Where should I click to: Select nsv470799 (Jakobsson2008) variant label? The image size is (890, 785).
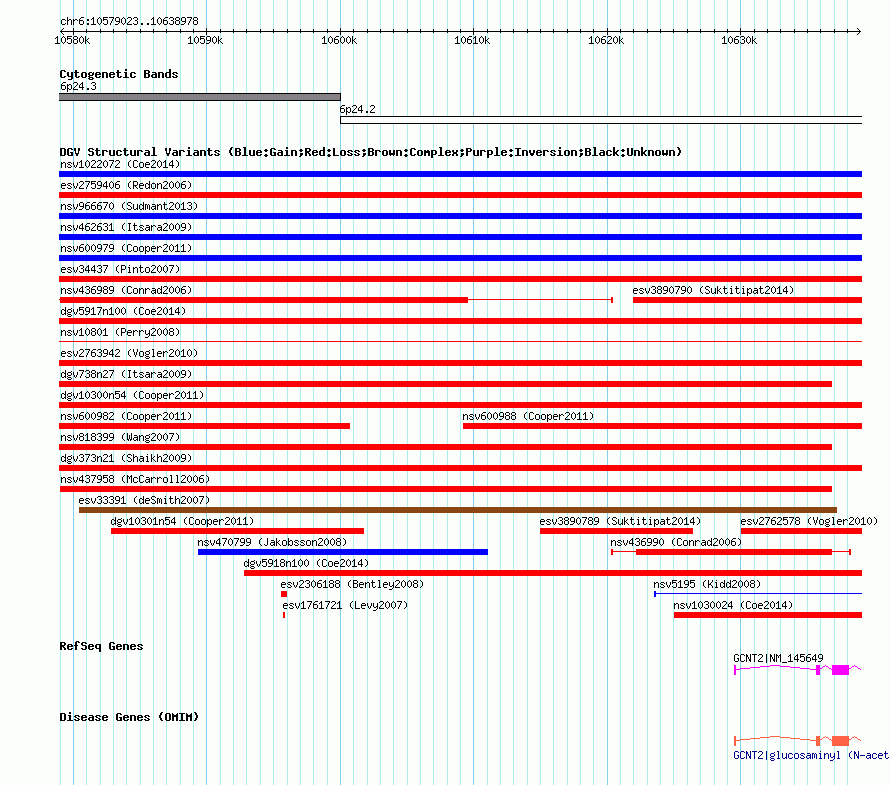click(x=272, y=542)
